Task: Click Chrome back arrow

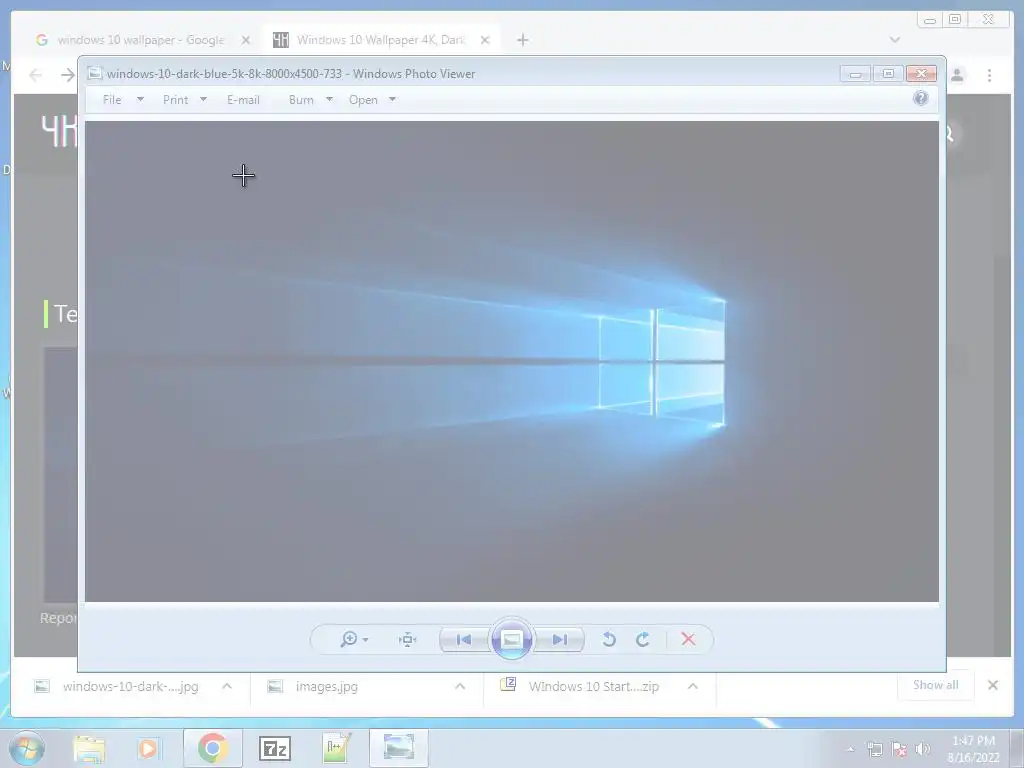Action: pos(36,75)
